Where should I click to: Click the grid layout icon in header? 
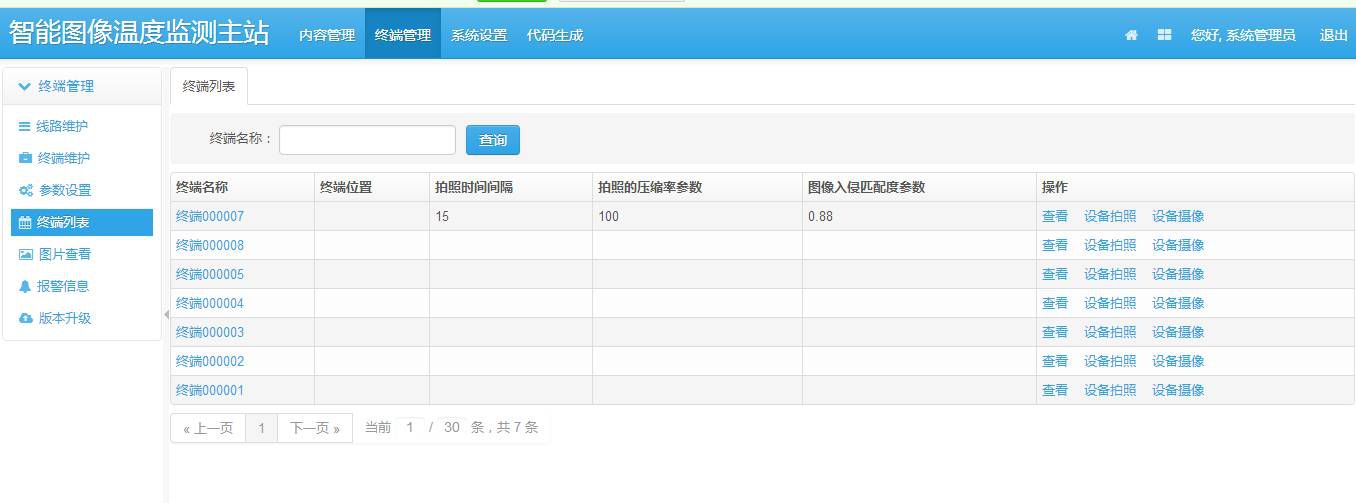[1164, 35]
